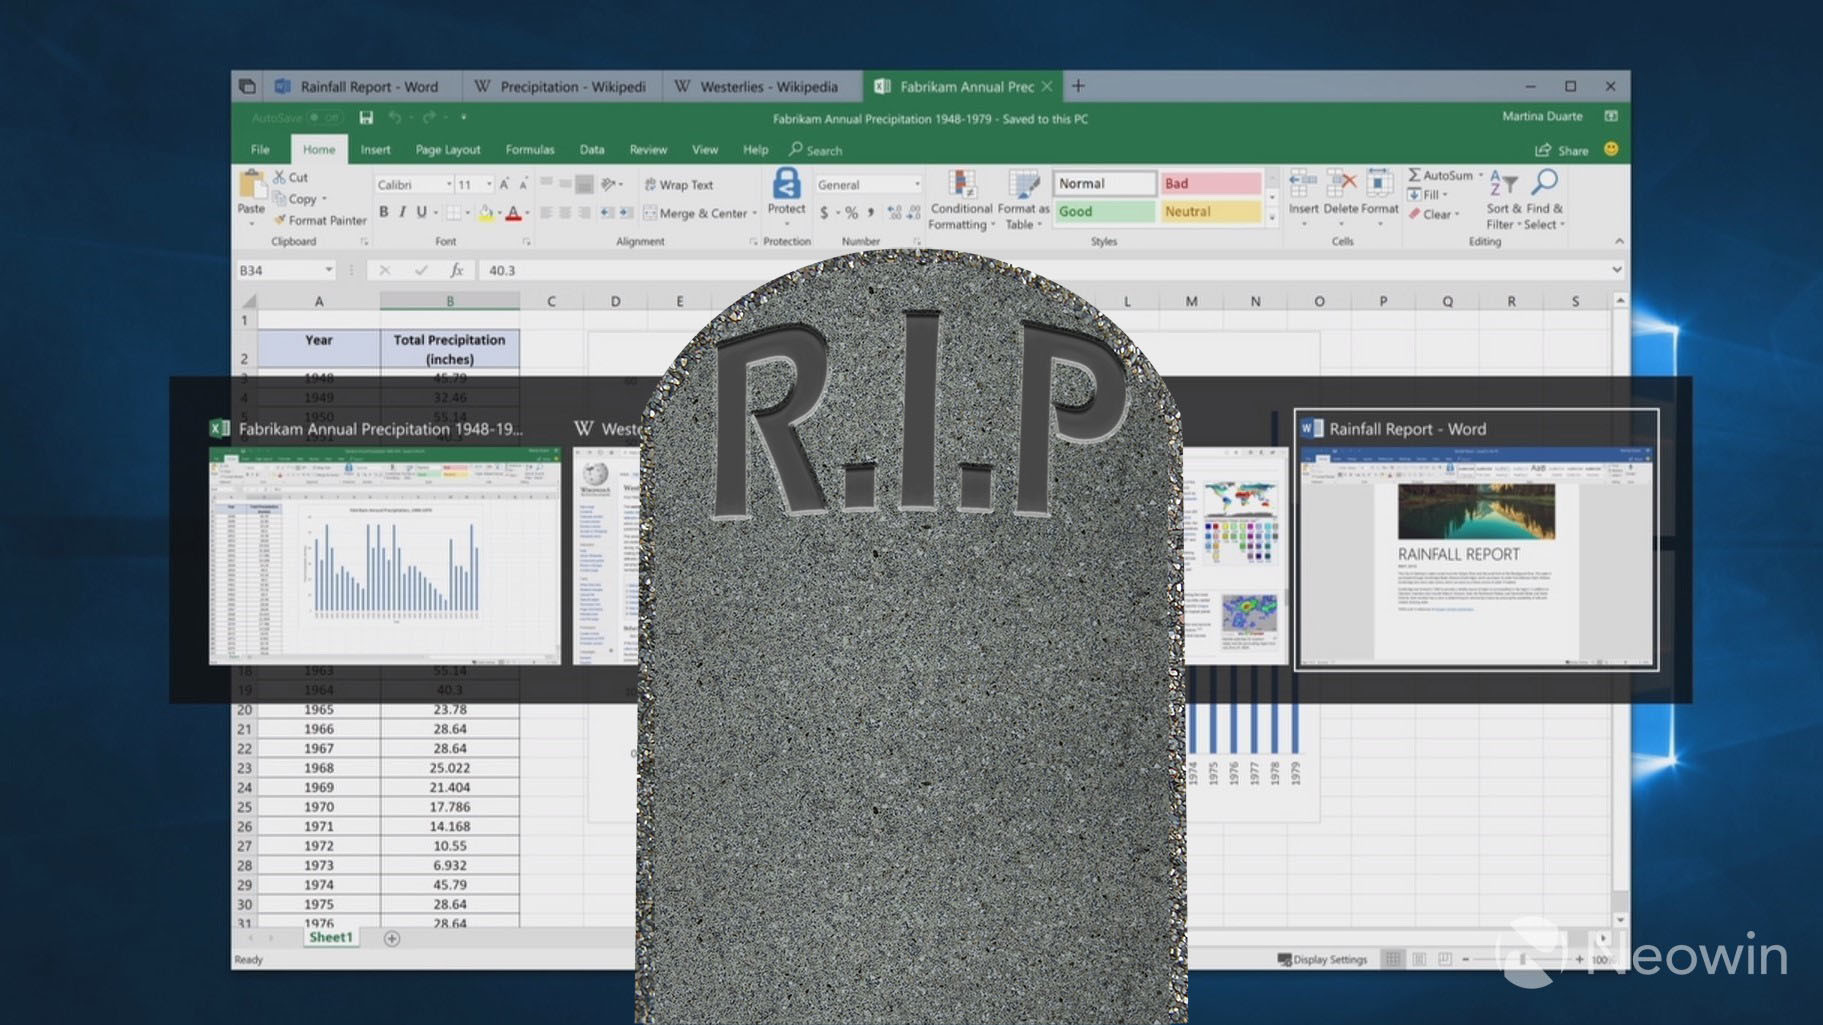Open the File tab
1823x1025 pixels.
(260, 150)
